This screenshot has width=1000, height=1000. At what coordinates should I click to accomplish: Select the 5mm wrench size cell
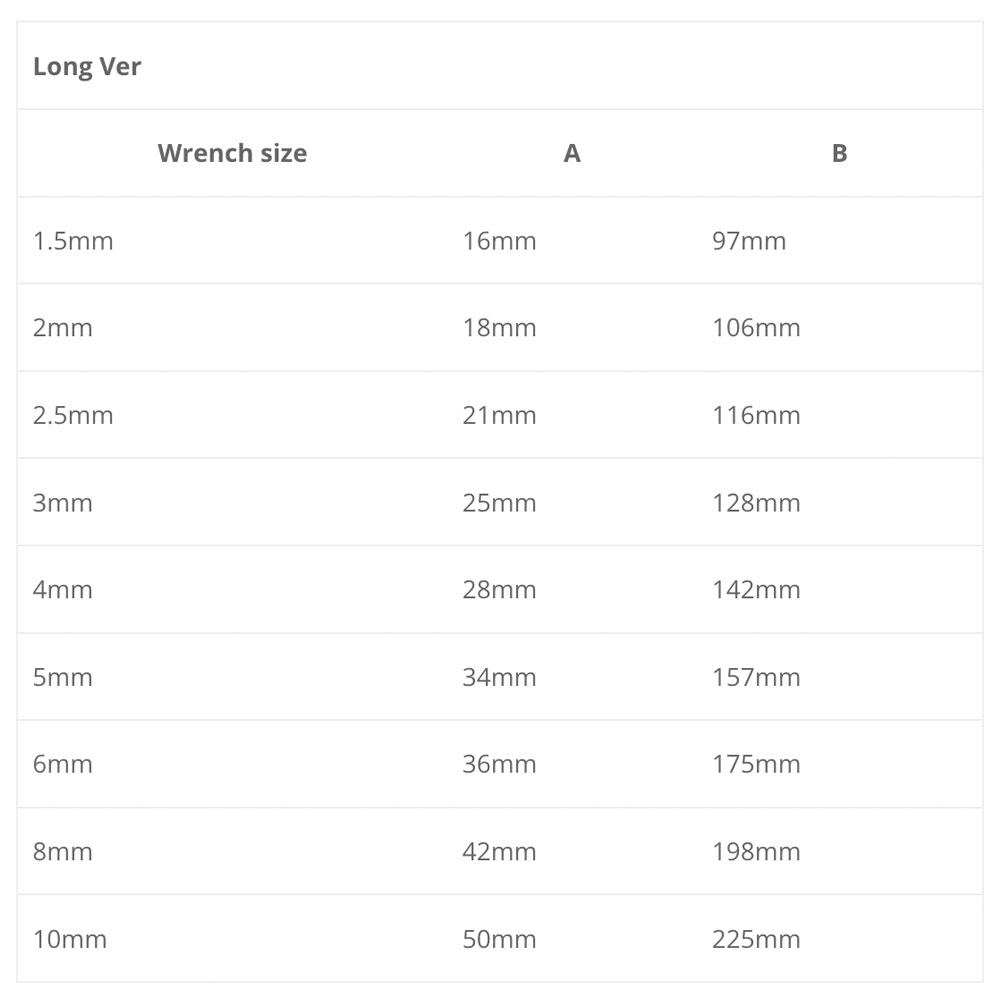click(x=63, y=678)
